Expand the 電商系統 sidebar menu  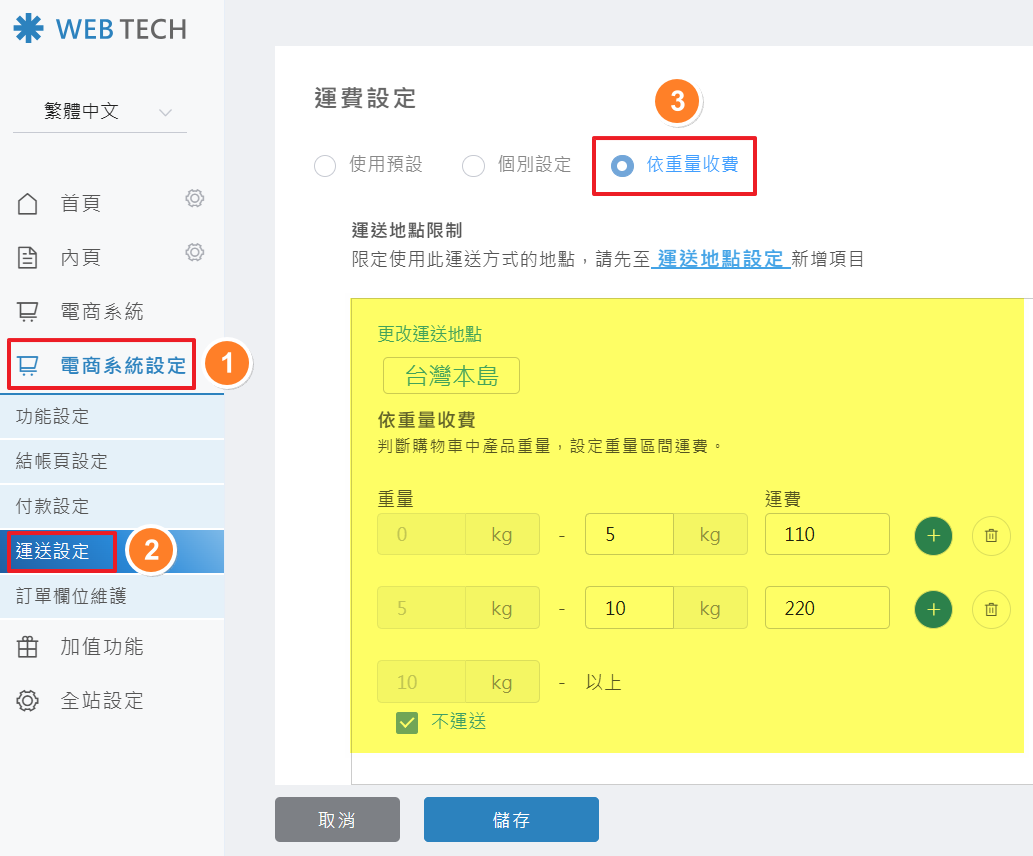pyautogui.click(x=100, y=311)
